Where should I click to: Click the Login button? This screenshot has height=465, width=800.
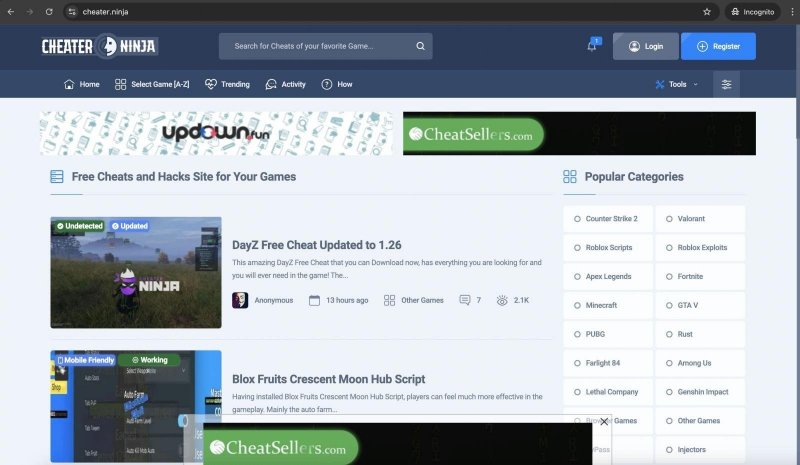tap(645, 46)
